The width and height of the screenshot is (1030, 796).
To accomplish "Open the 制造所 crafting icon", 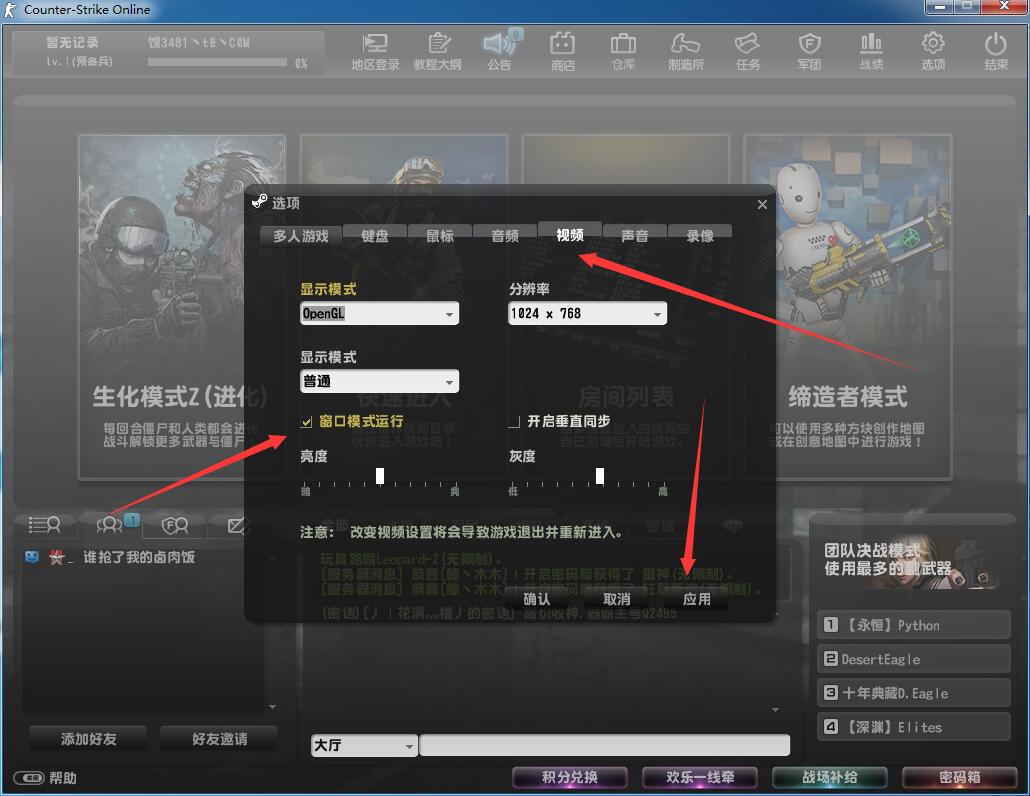I will pyautogui.click(x=686, y=52).
